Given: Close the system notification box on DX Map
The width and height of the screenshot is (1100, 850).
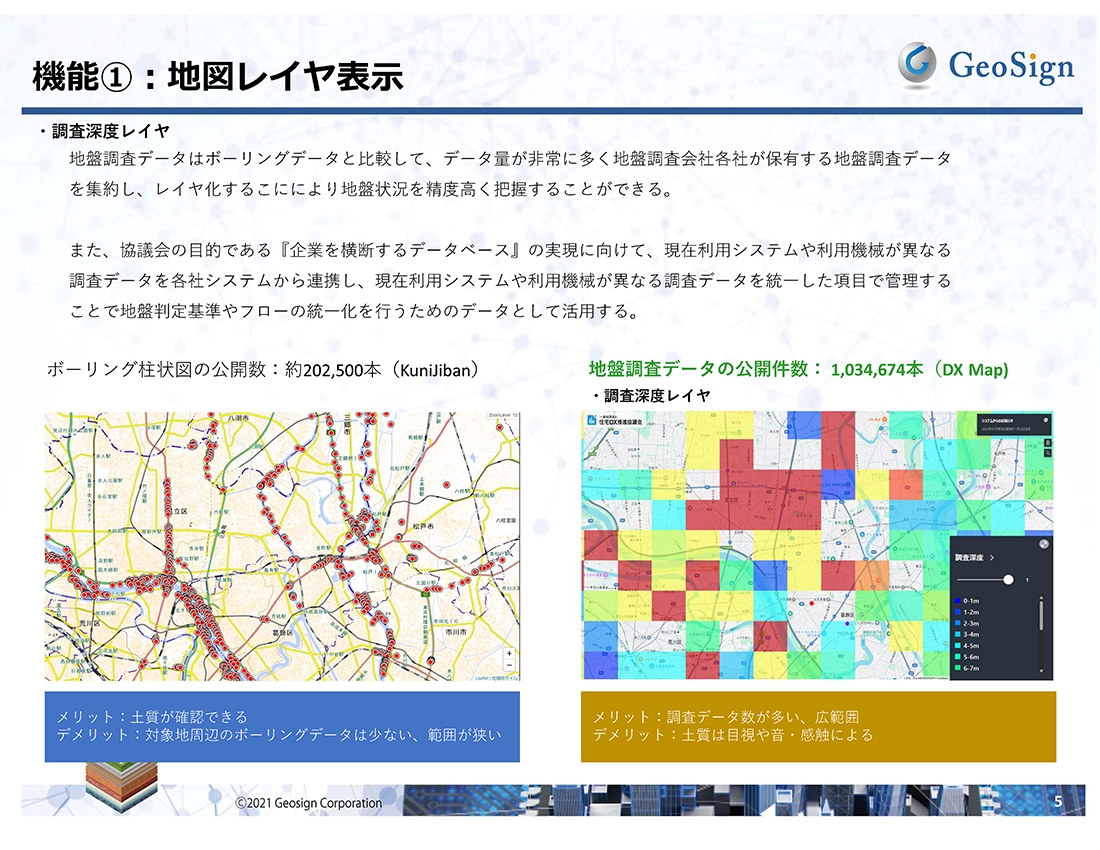Looking at the screenshot, I should coord(1046,420).
